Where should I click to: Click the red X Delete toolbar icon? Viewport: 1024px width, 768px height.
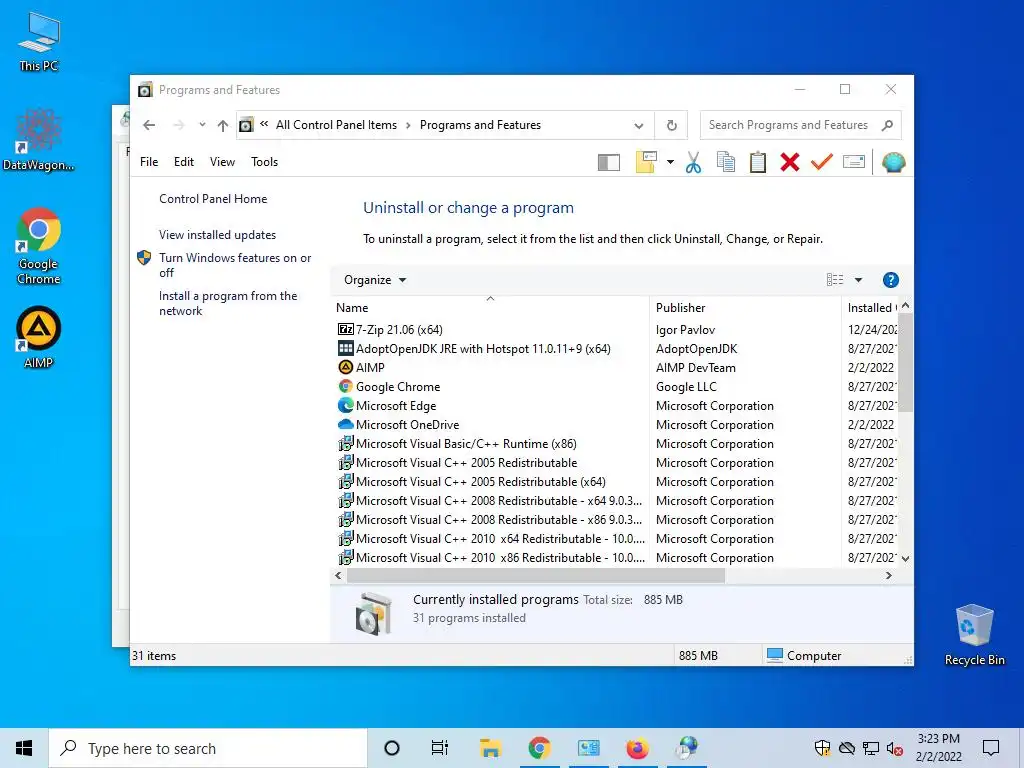(790, 162)
